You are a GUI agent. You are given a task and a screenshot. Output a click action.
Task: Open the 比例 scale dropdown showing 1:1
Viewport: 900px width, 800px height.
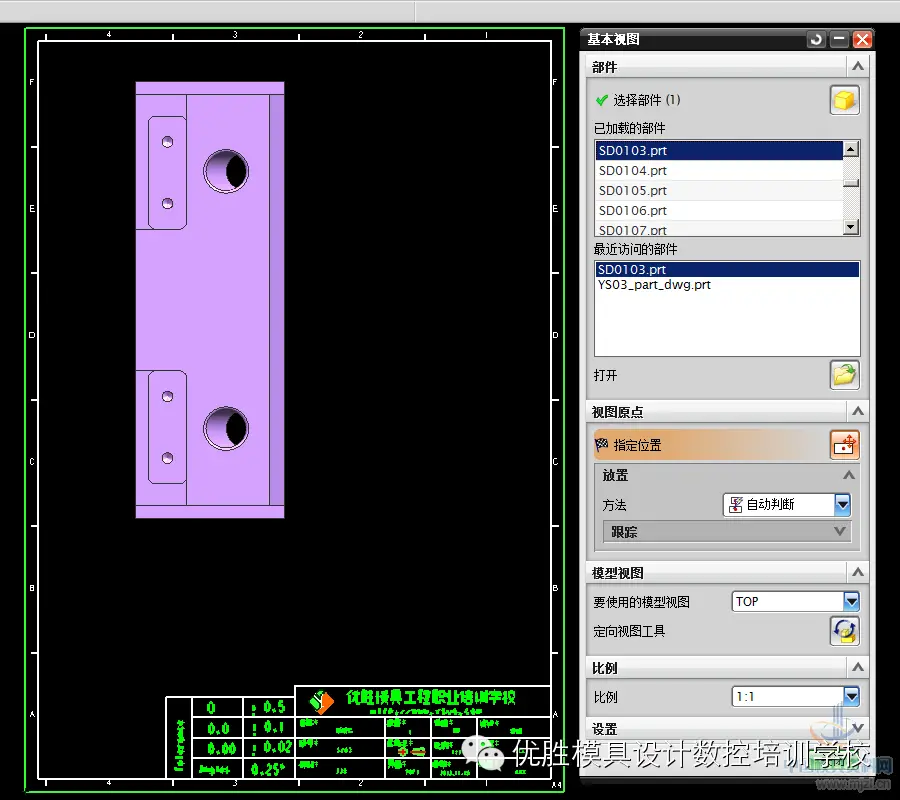click(851, 697)
